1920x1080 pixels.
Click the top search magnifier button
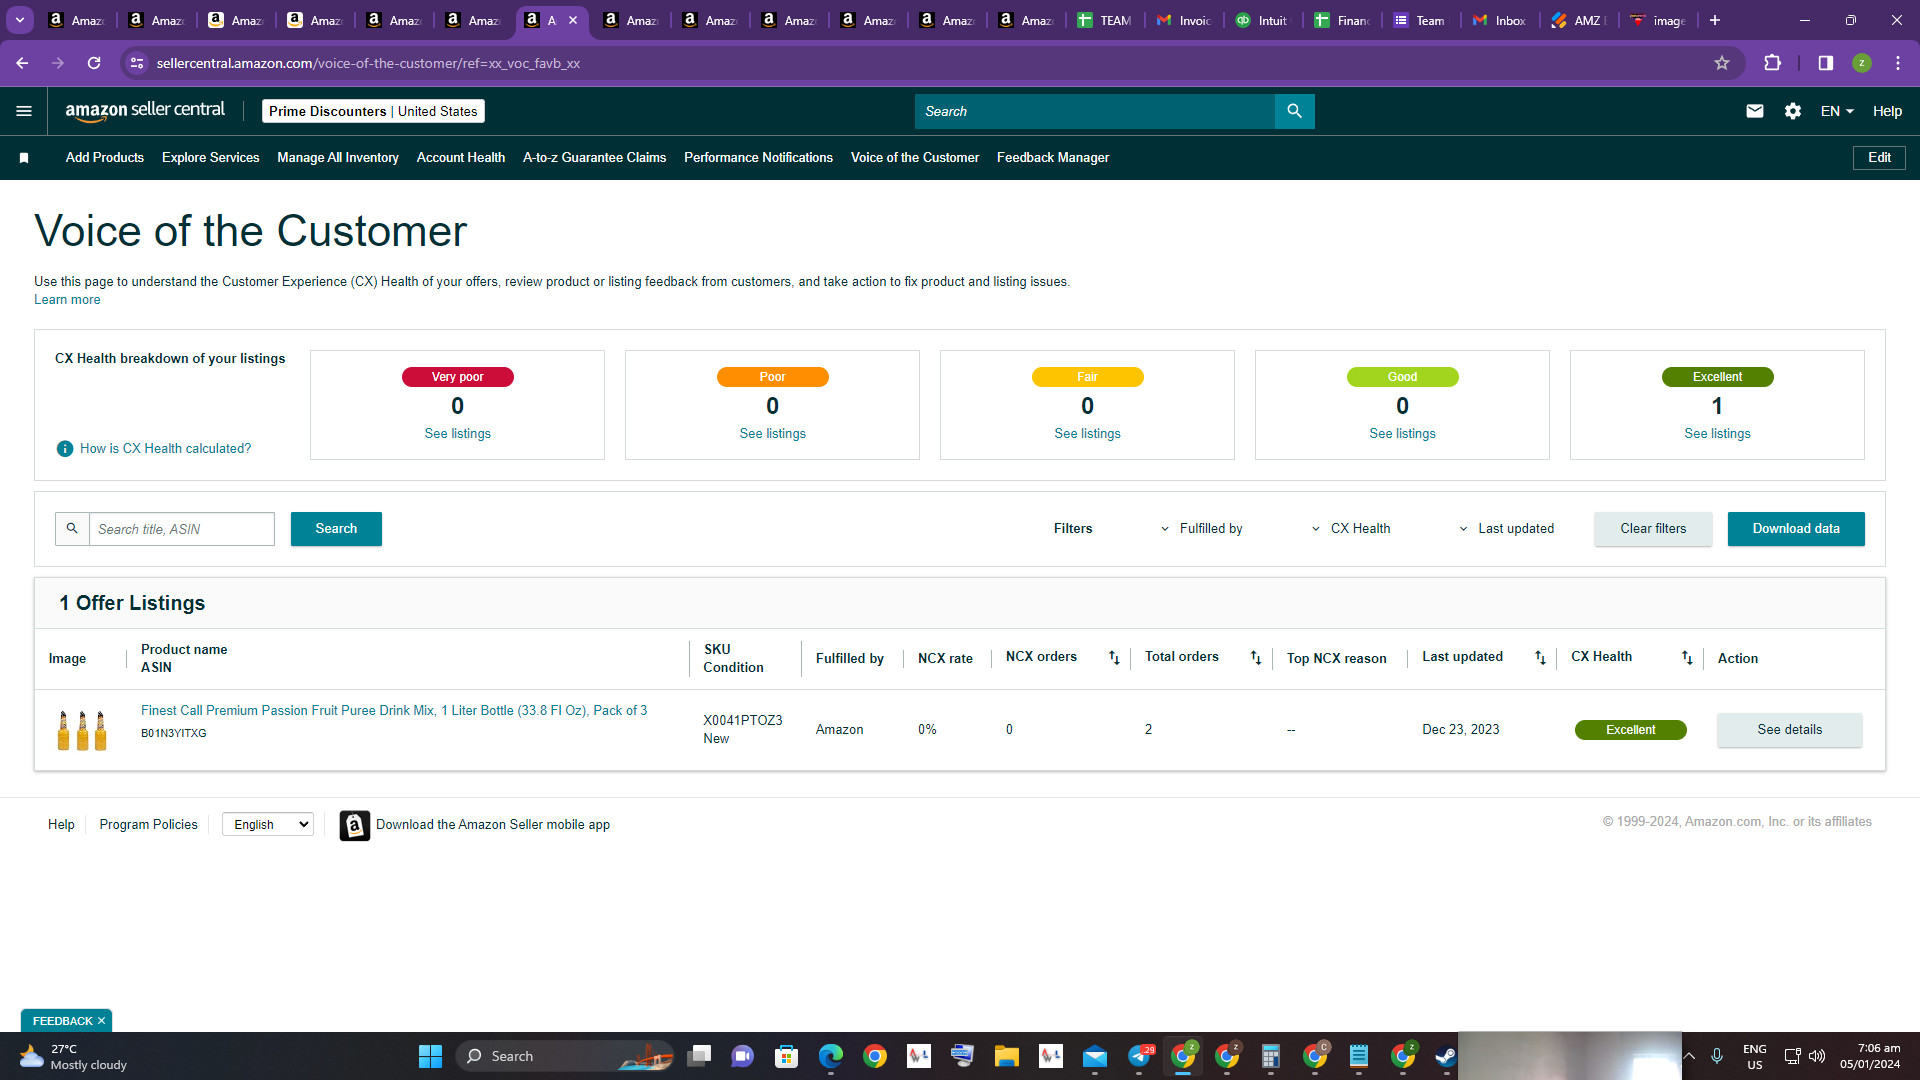click(x=1294, y=111)
